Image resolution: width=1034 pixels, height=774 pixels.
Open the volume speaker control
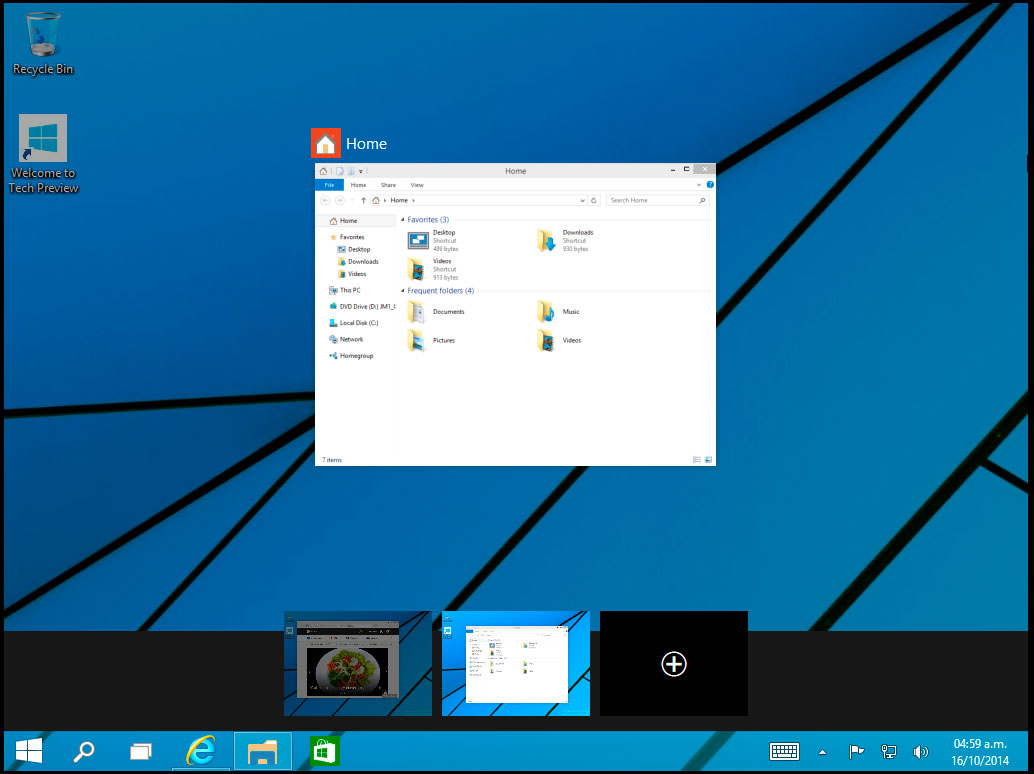click(x=920, y=752)
